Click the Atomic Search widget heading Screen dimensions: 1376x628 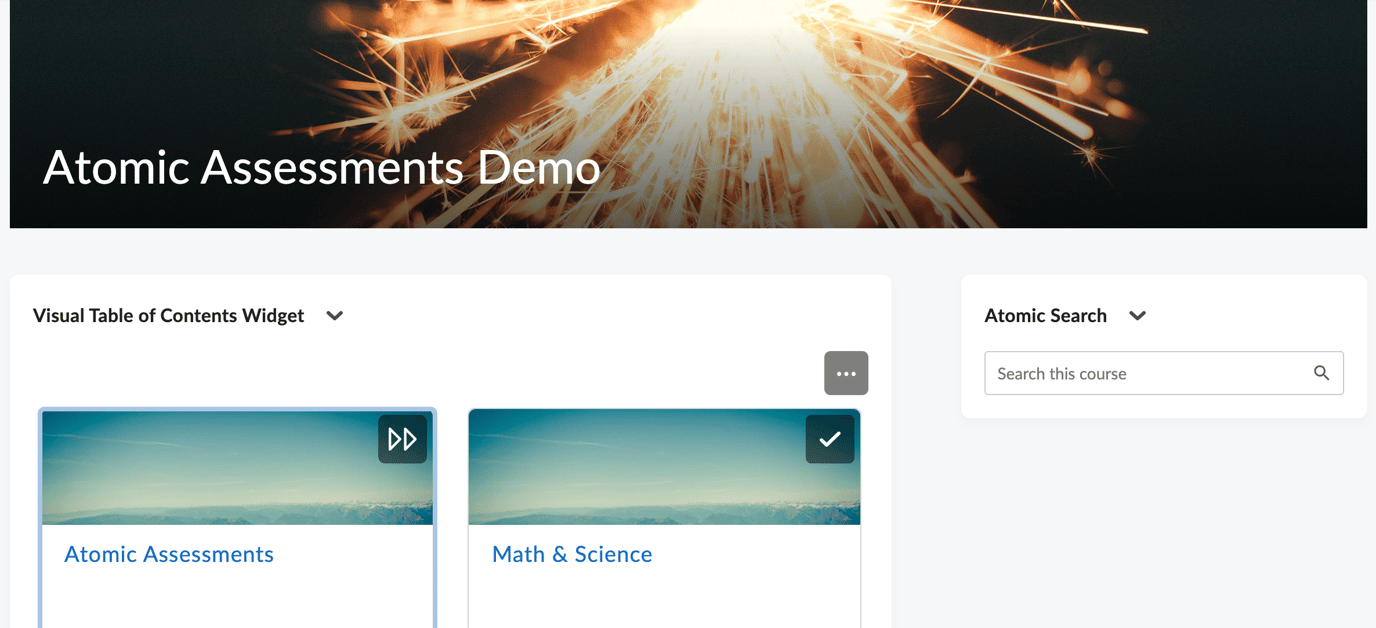[1045, 315]
